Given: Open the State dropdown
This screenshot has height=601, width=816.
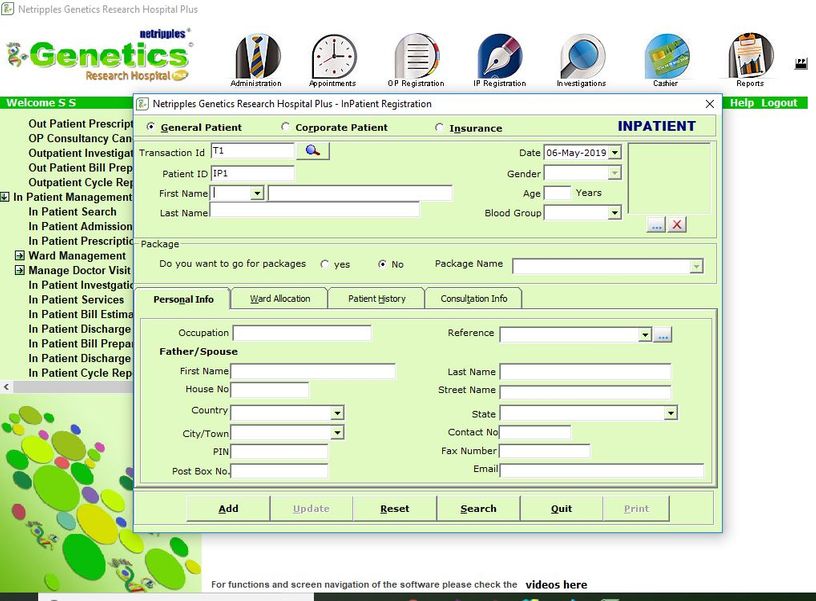Looking at the screenshot, I should 670,413.
